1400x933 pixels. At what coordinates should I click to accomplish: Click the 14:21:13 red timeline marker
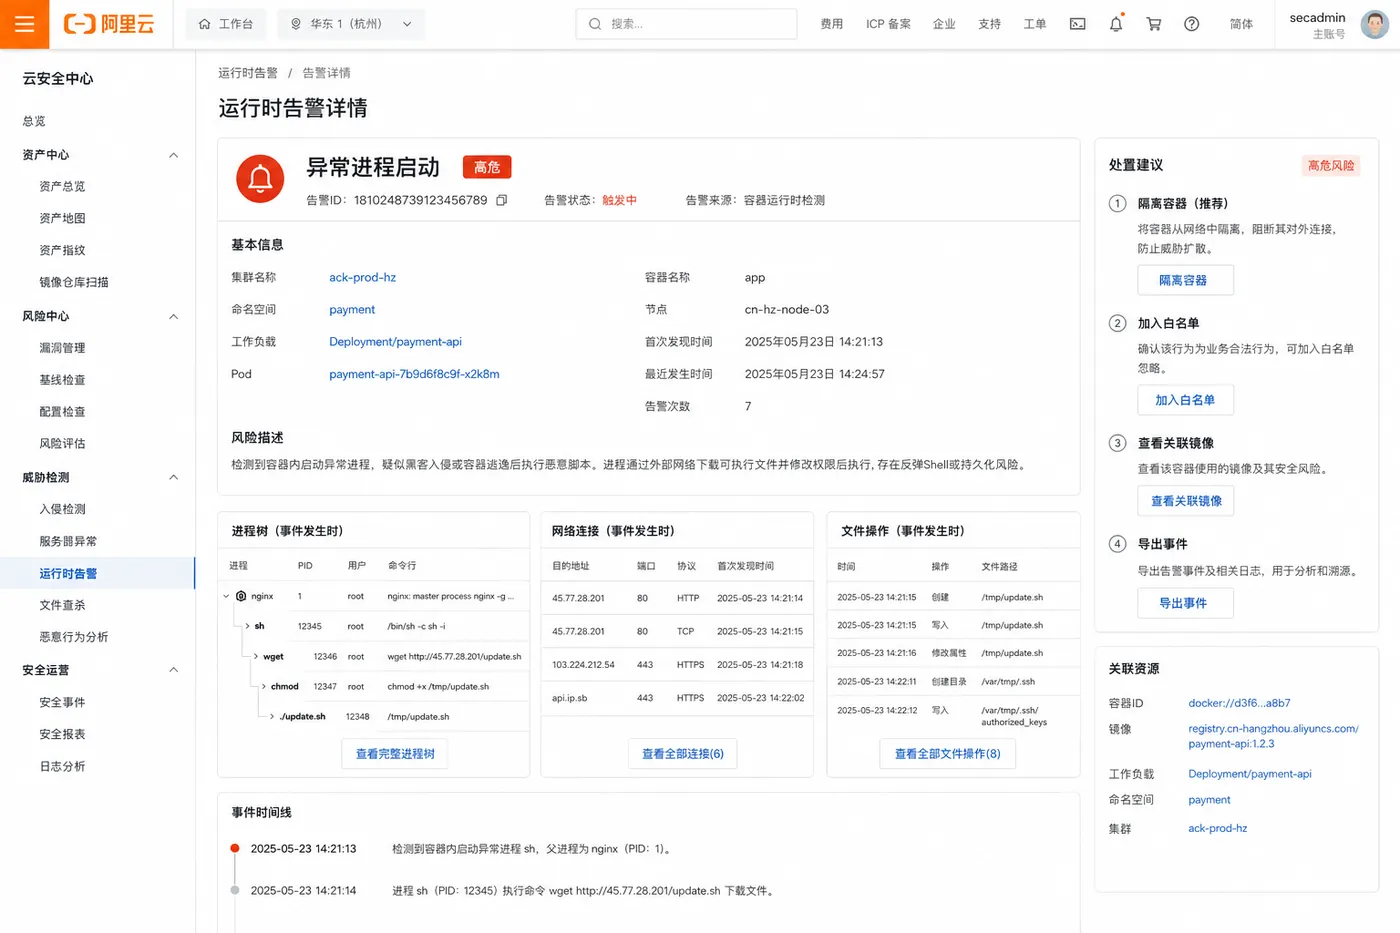[x=235, y=848]
